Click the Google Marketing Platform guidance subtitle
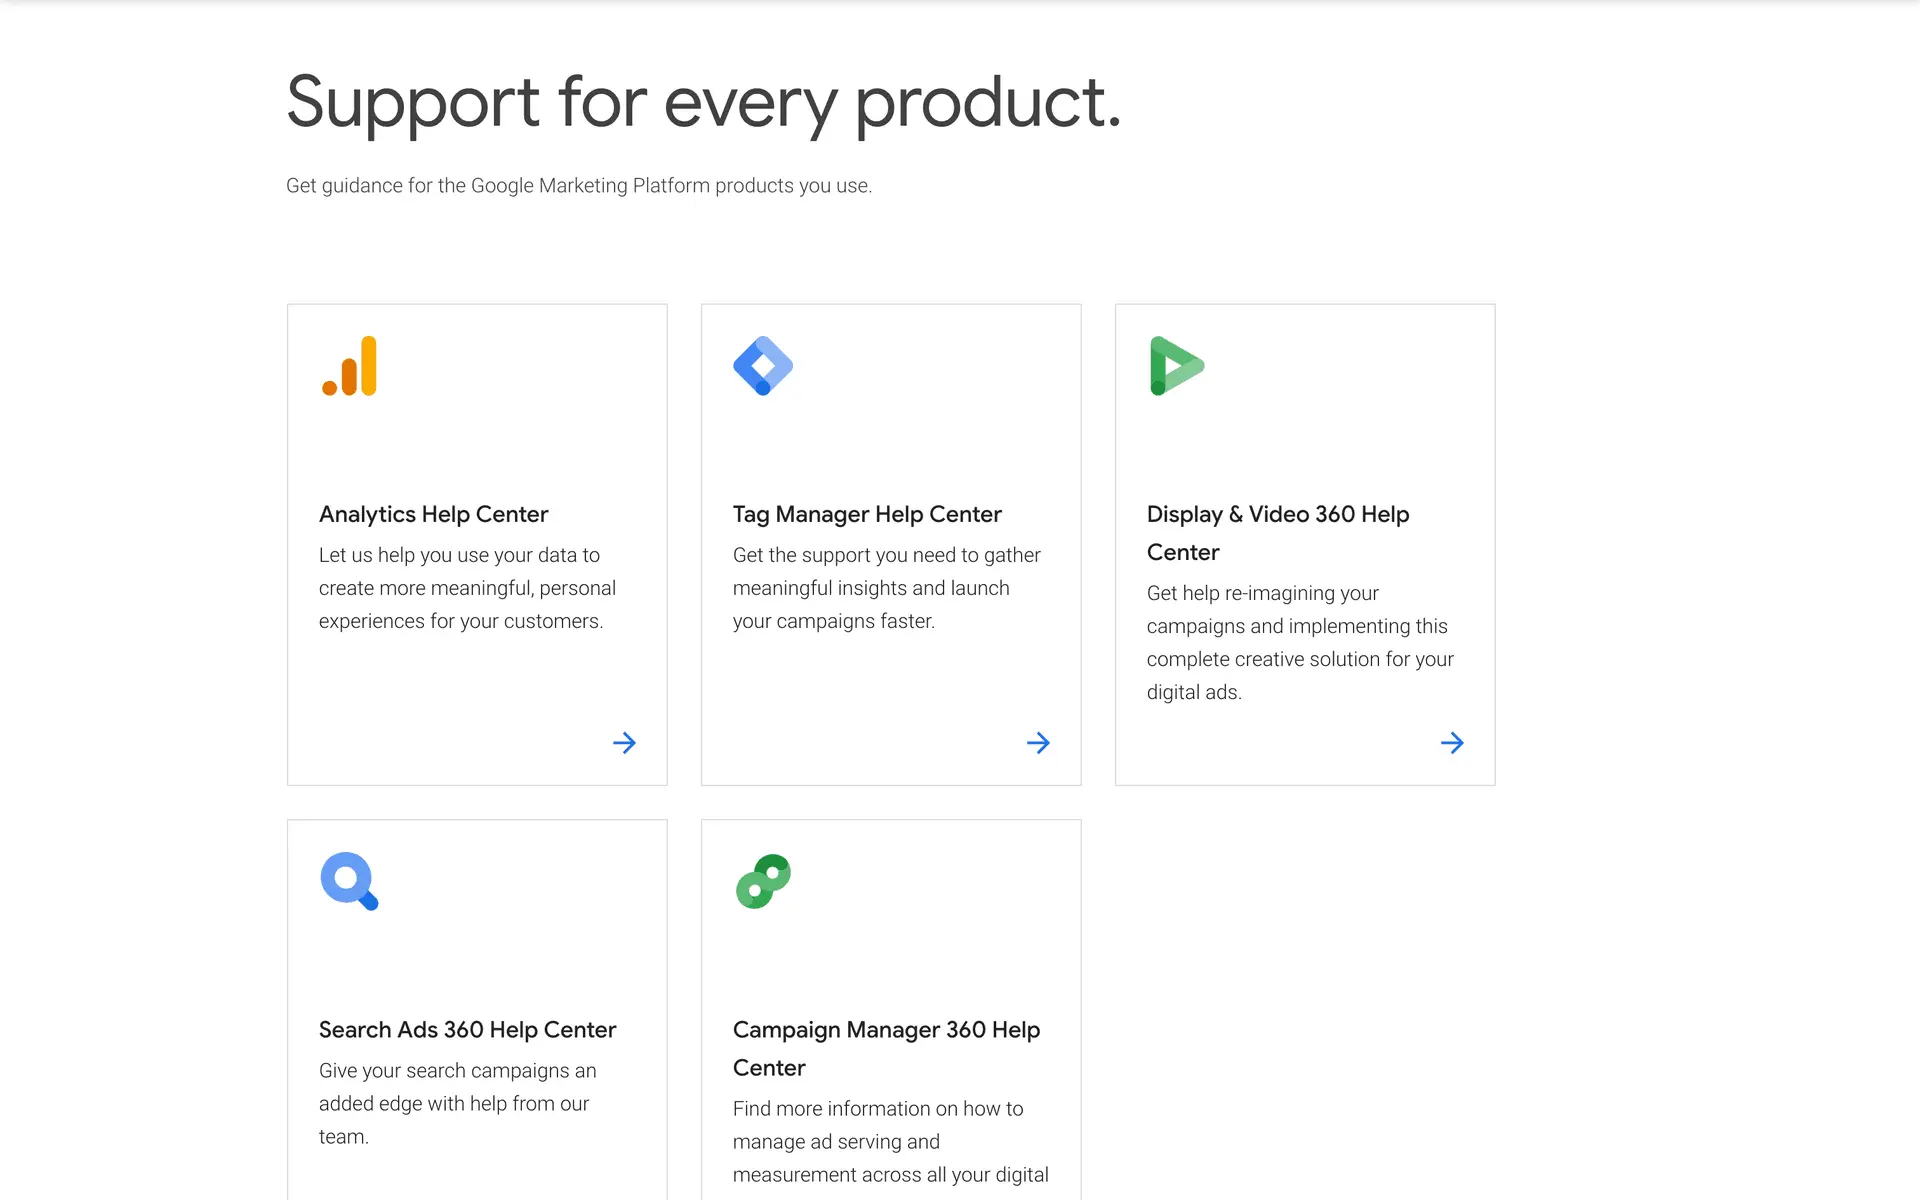 tap(578, 186)
